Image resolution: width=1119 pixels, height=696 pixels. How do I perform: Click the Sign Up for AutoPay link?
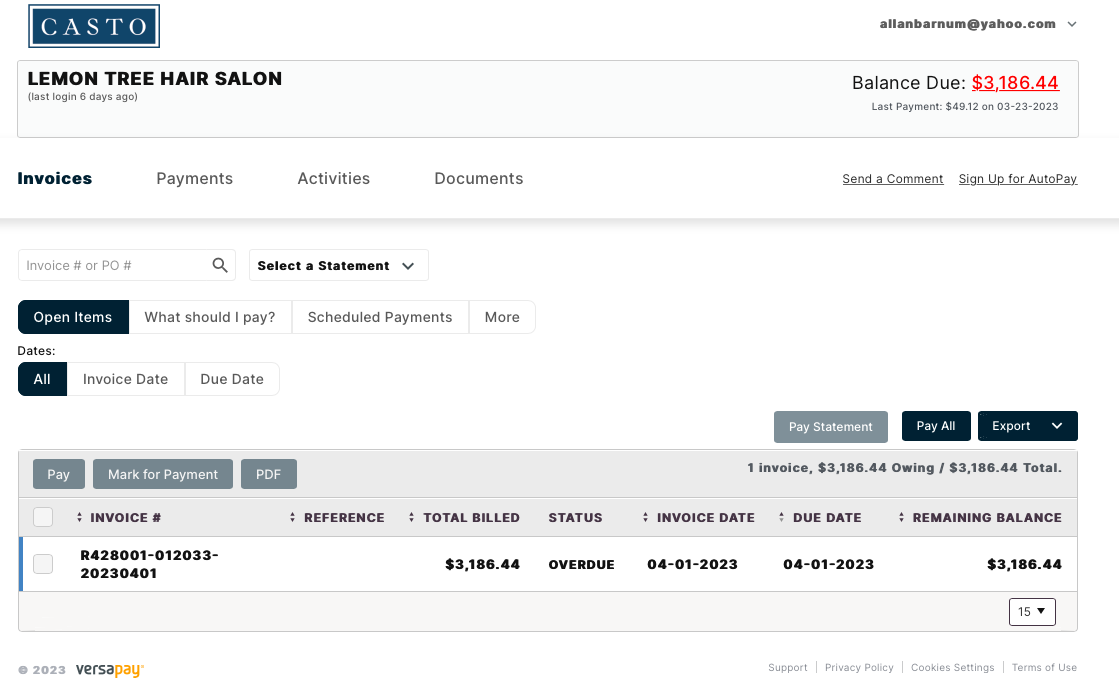click(x=1017, y=179)
